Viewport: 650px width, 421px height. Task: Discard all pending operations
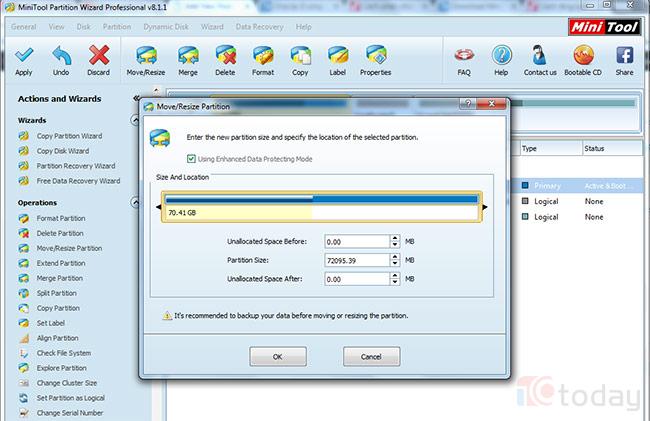tap(99, 61)
